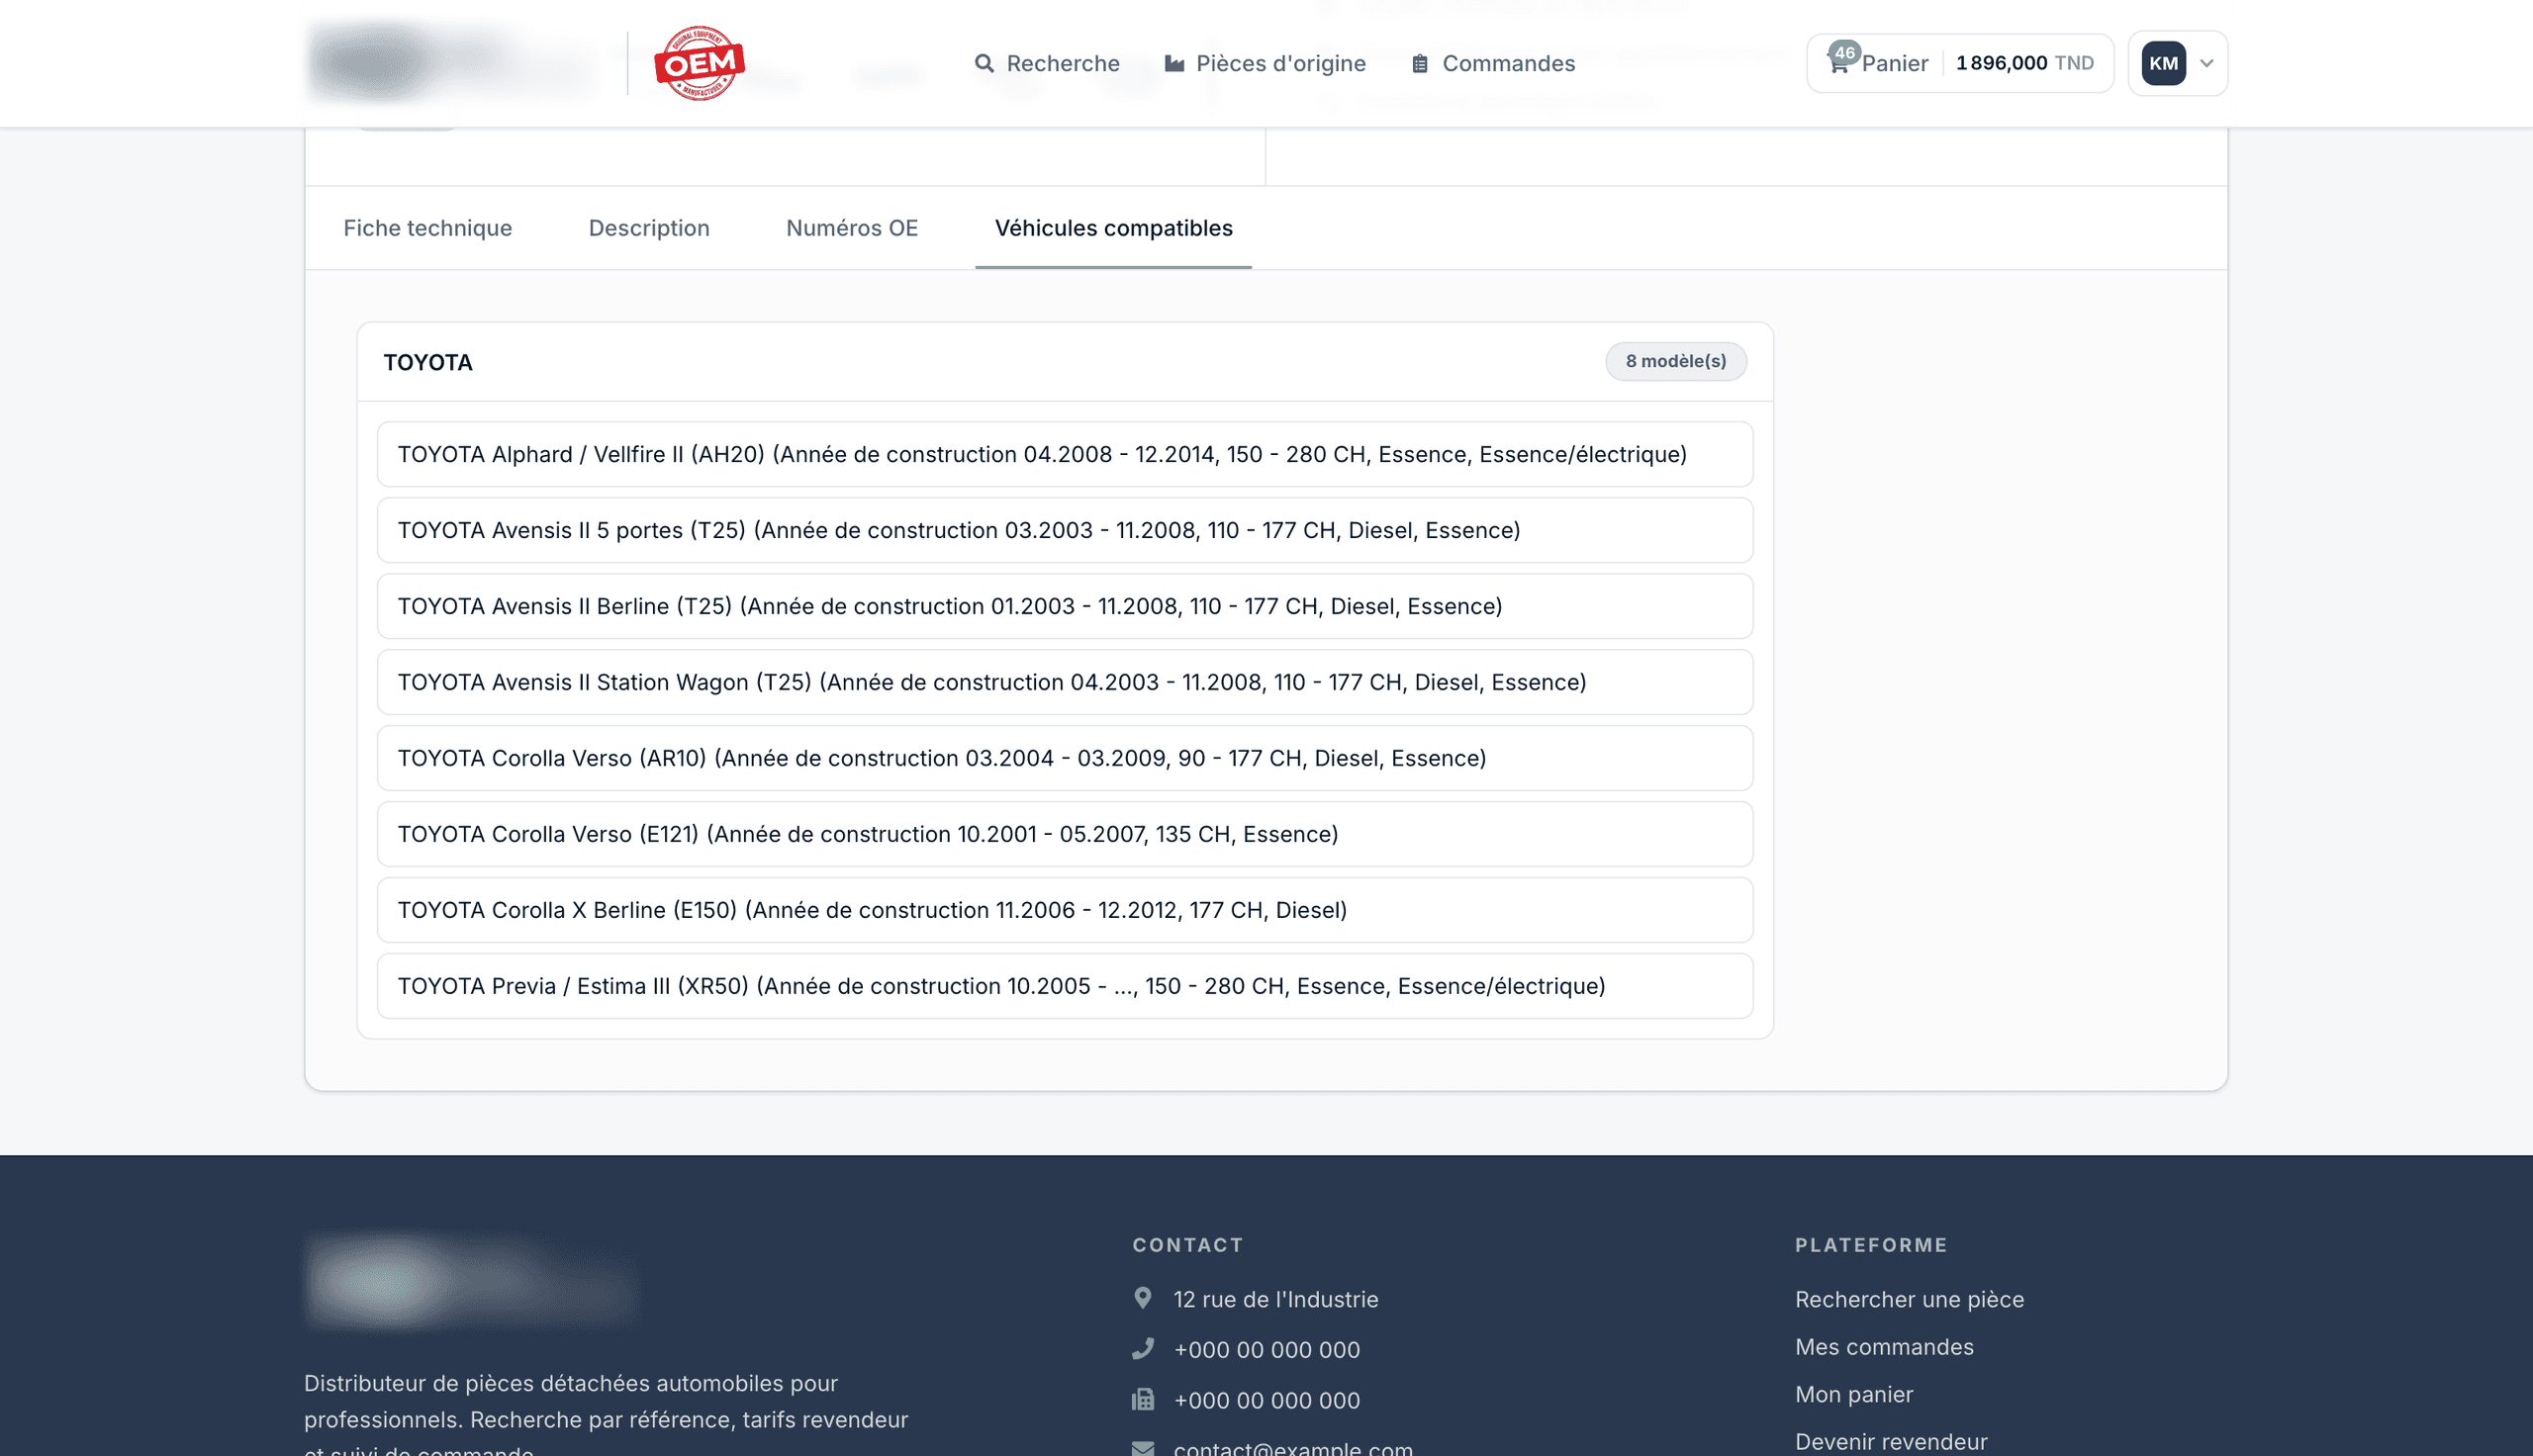
Task: Select the Previa / Estima III row
Action: click(x=1065, y=986)
